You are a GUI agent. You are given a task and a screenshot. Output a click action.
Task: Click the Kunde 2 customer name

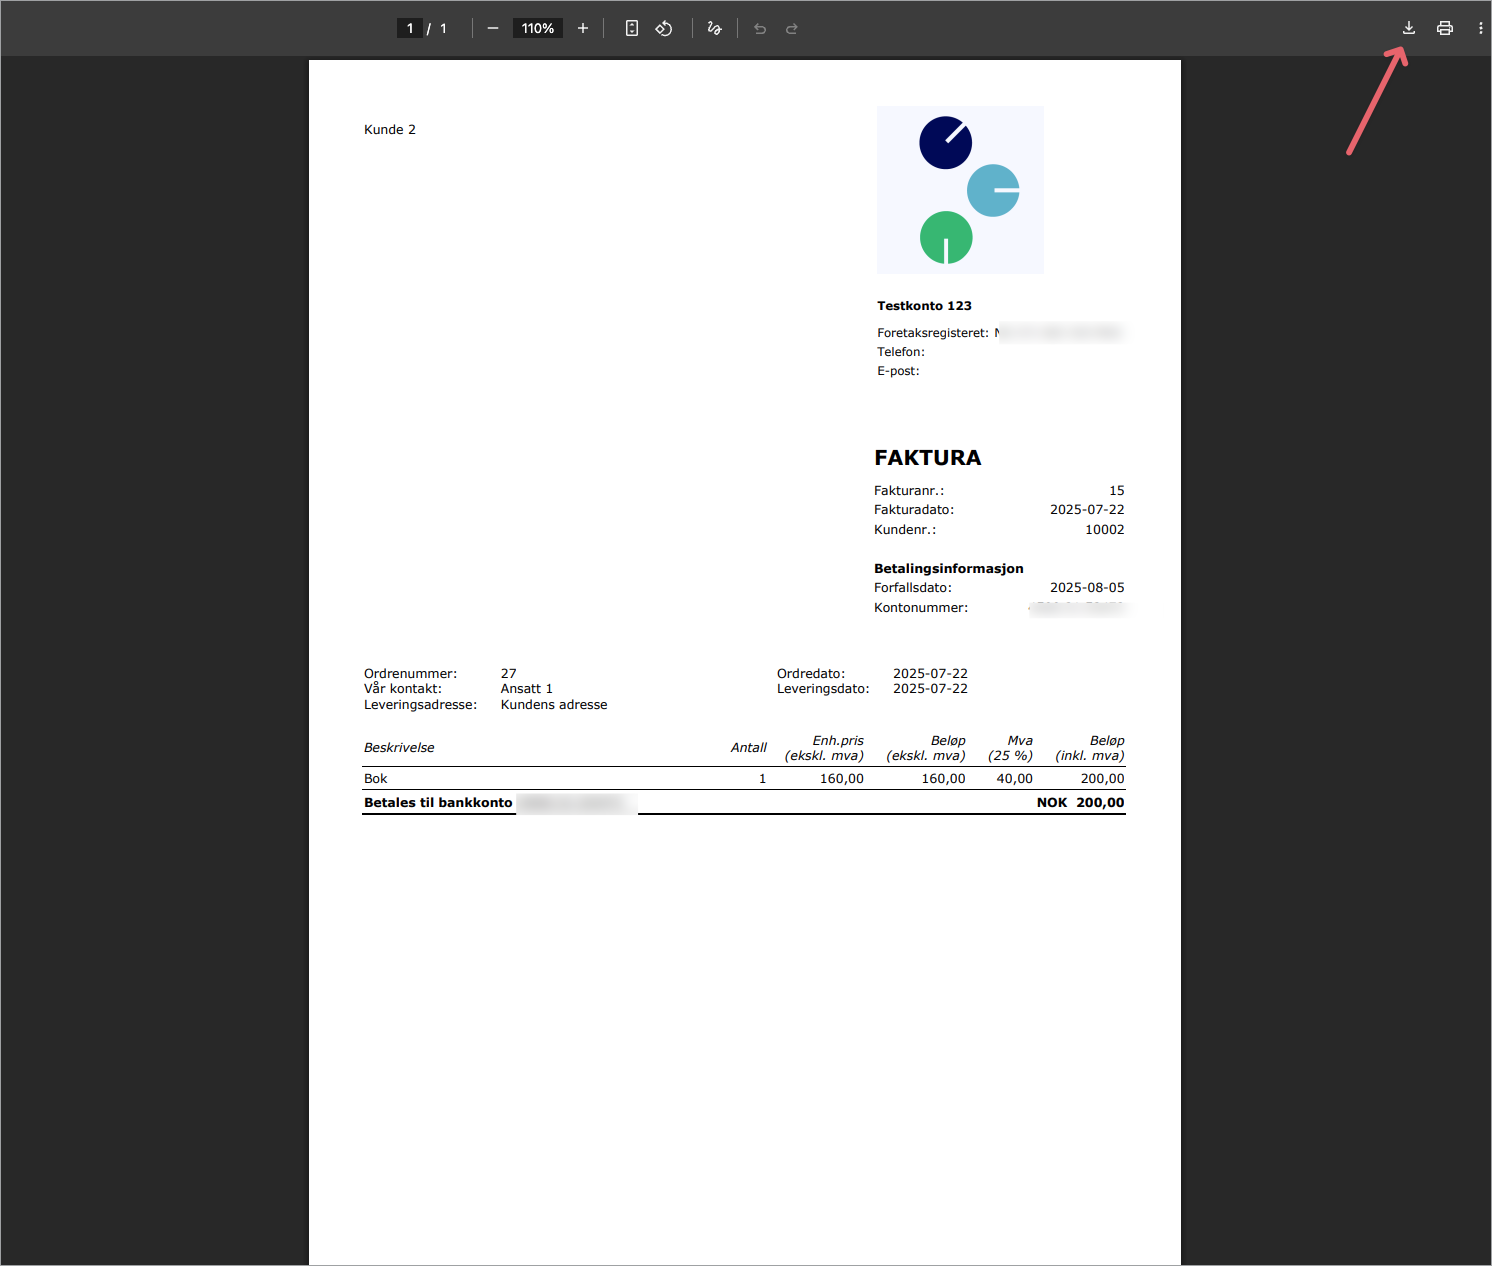click(x=390, y=130)
